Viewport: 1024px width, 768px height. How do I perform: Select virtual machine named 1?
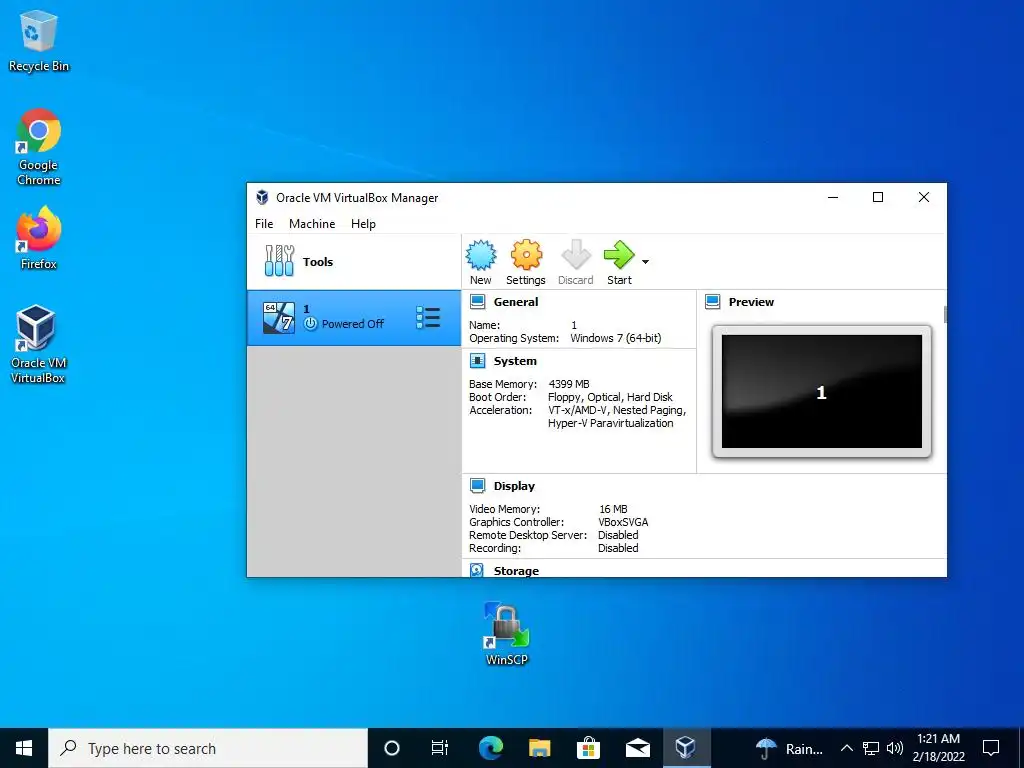(353, 317)
